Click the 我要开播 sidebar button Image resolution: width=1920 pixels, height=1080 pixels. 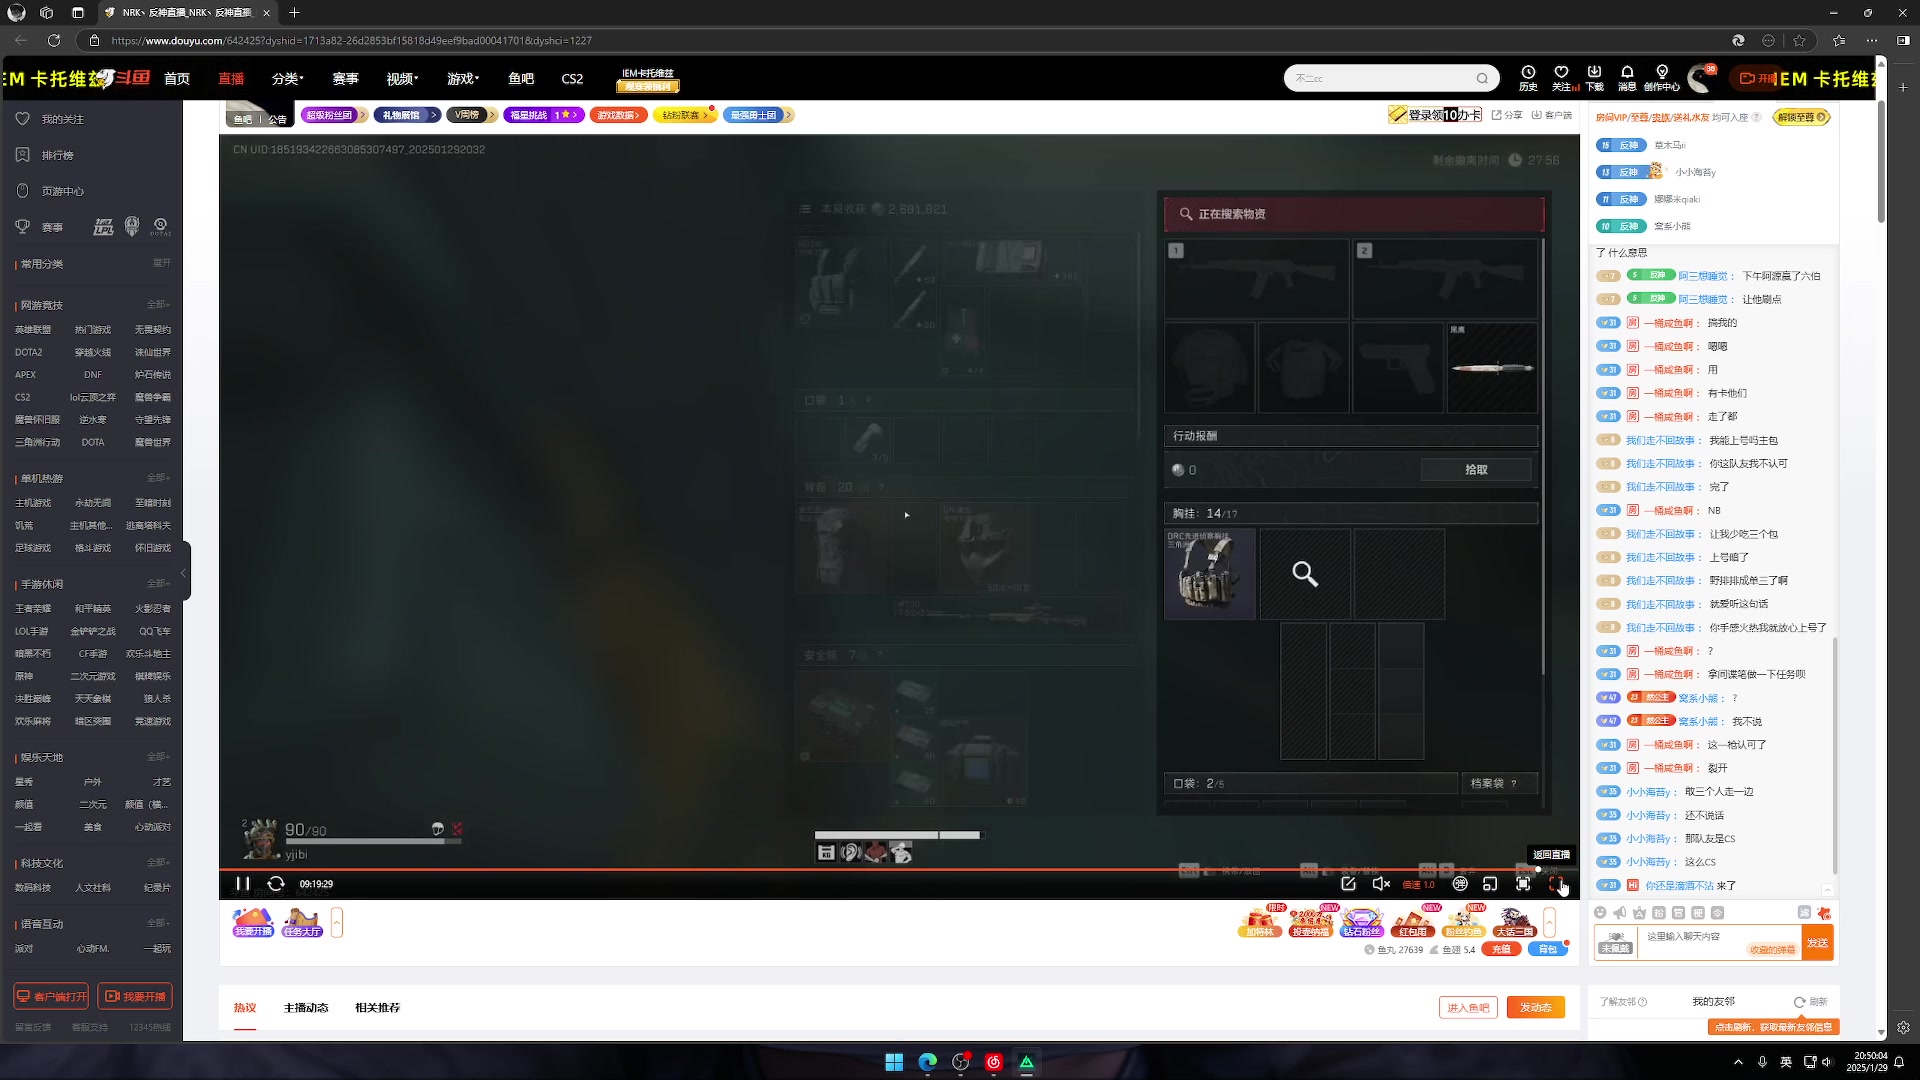coord(135,996)
